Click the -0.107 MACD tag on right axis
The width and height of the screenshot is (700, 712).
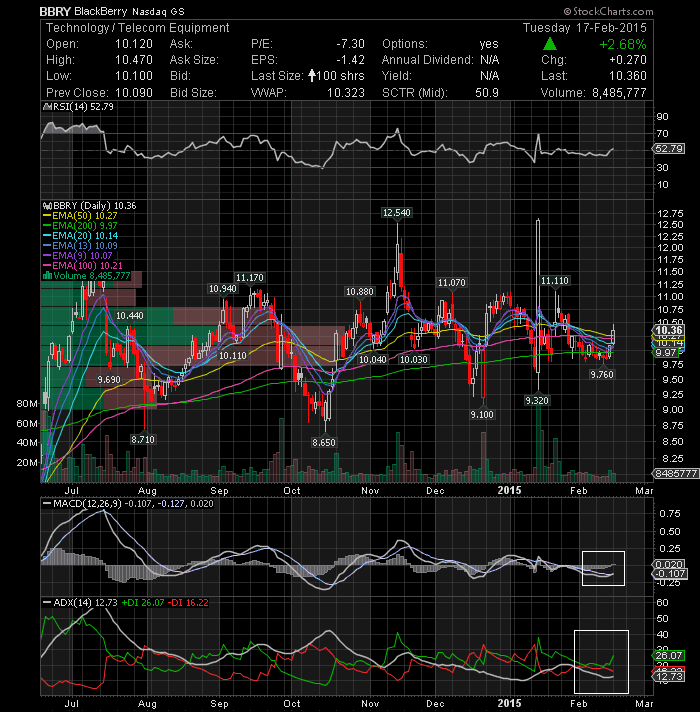tap(670, 574)
